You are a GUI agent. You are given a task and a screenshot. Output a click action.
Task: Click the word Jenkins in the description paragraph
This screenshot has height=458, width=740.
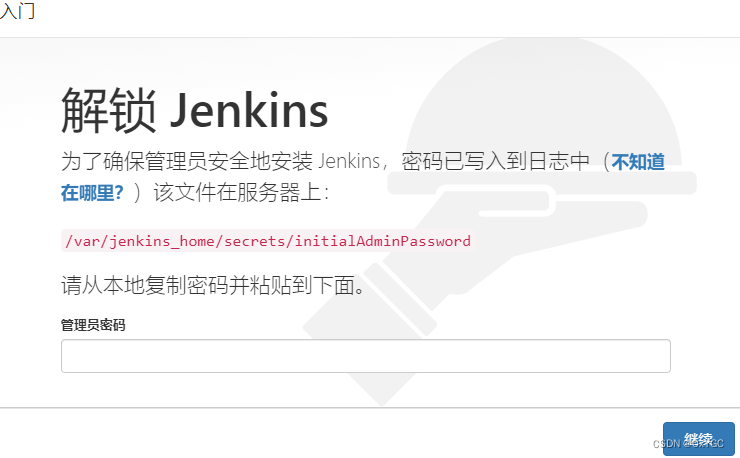(x=349, y=161)
